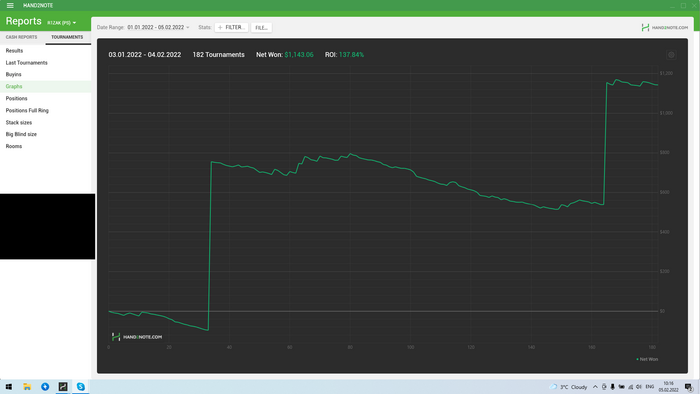Open the 3°C Cloudy weather widget
The height and width of the screenshot is (394, 700).
tap(568, 387)
